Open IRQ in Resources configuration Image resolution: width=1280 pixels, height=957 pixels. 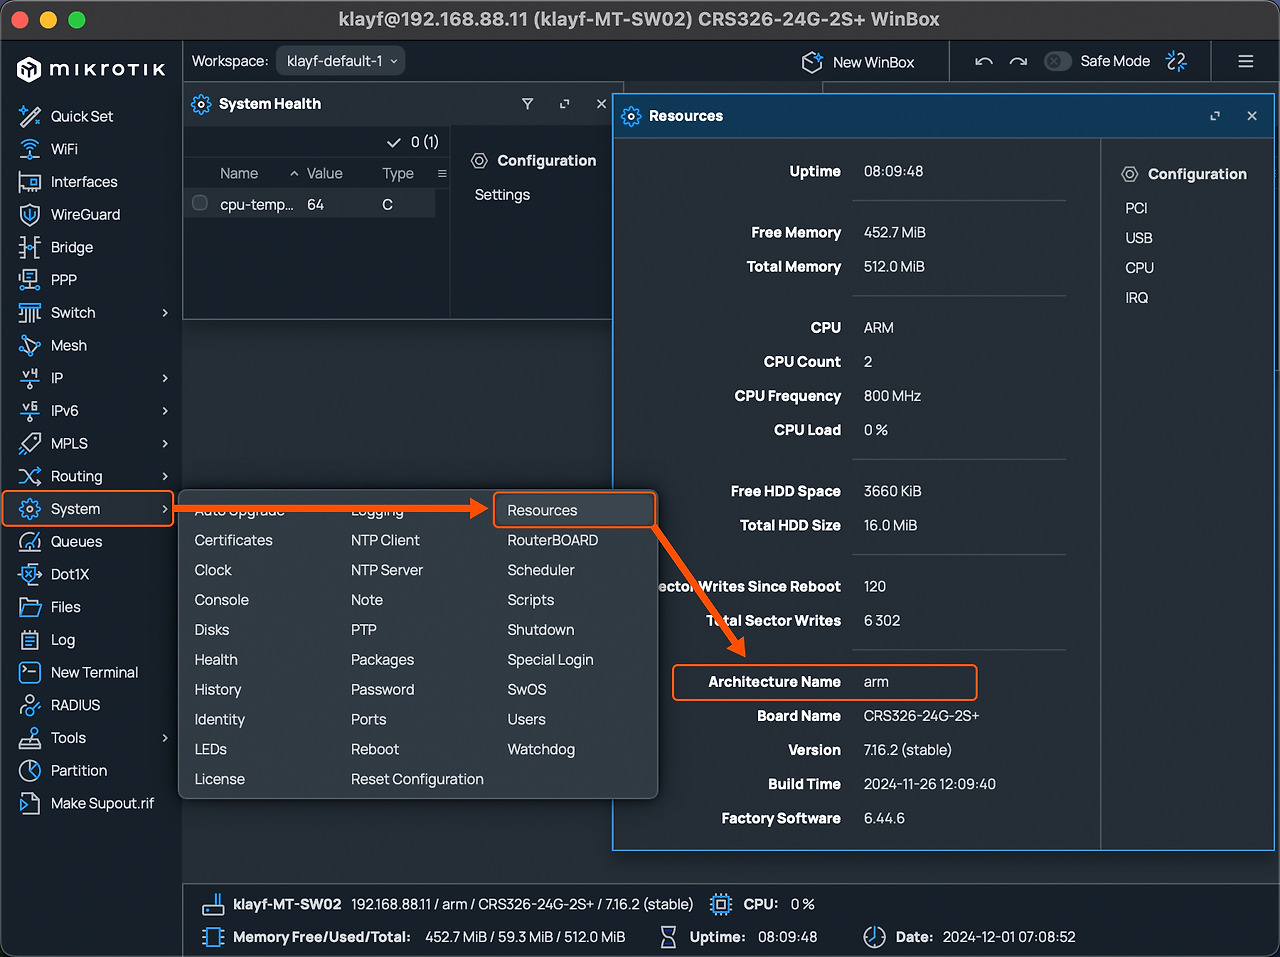pos(1137,298)
